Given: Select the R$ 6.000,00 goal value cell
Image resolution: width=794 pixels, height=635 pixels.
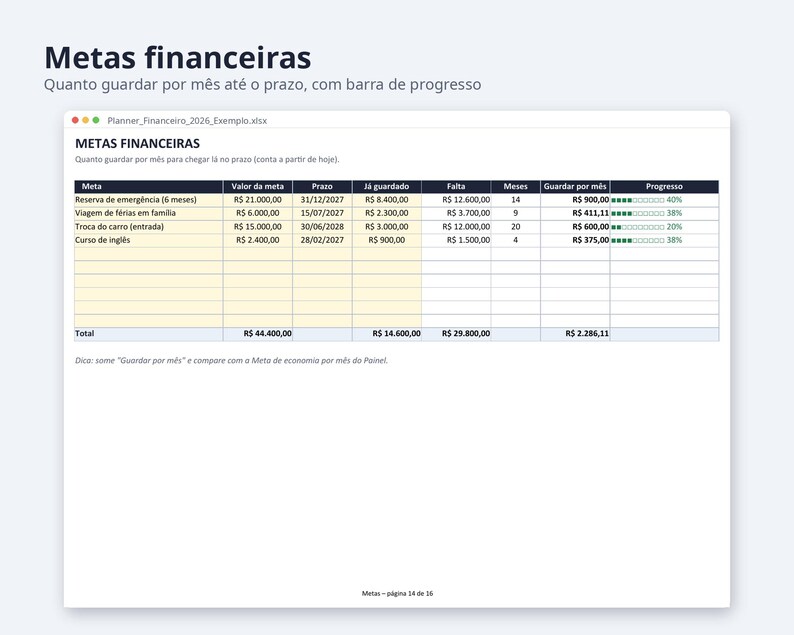Looking at the screenshot, I should [x=258, y=213].
